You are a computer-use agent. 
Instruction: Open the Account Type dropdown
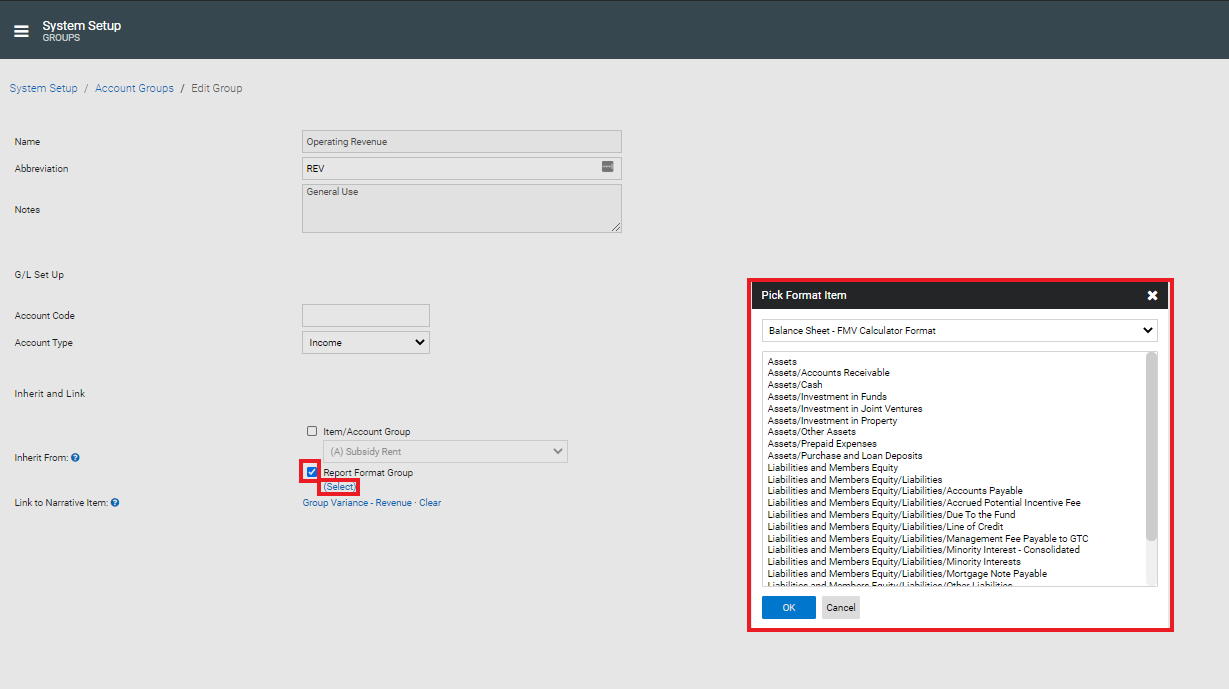366,343
